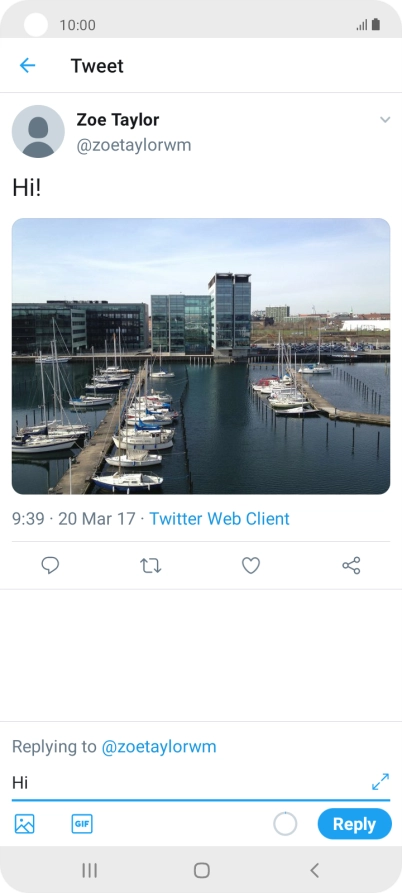Add a GIF to the reply

pyautogui.click(x=82, y=824)
